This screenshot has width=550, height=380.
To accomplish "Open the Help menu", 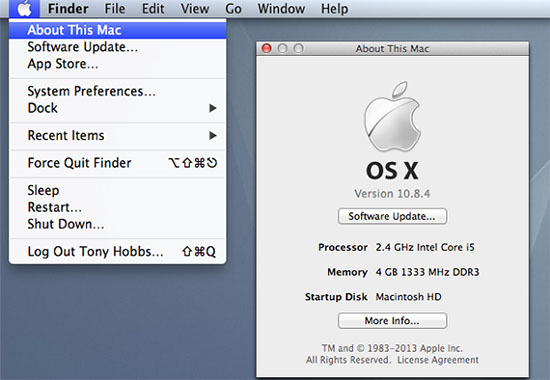I will click(335, 8).
